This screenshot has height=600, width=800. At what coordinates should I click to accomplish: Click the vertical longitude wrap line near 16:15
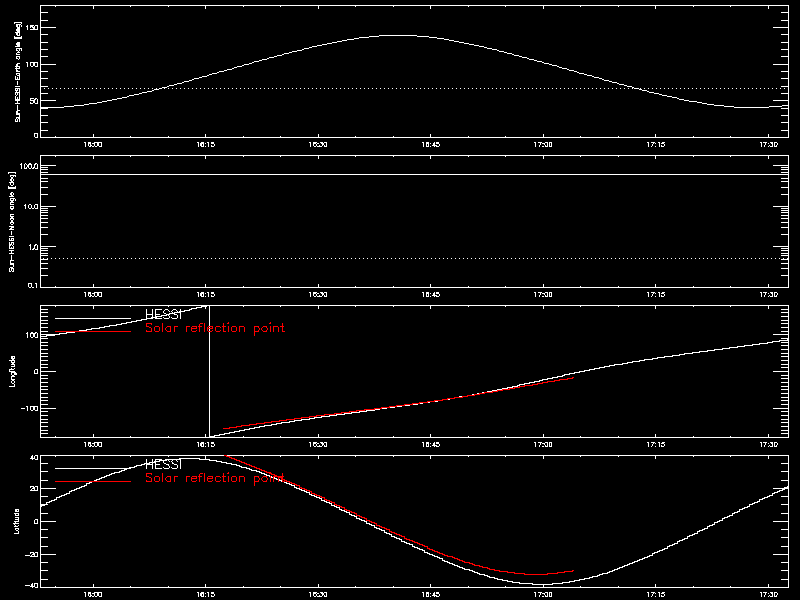209,371
